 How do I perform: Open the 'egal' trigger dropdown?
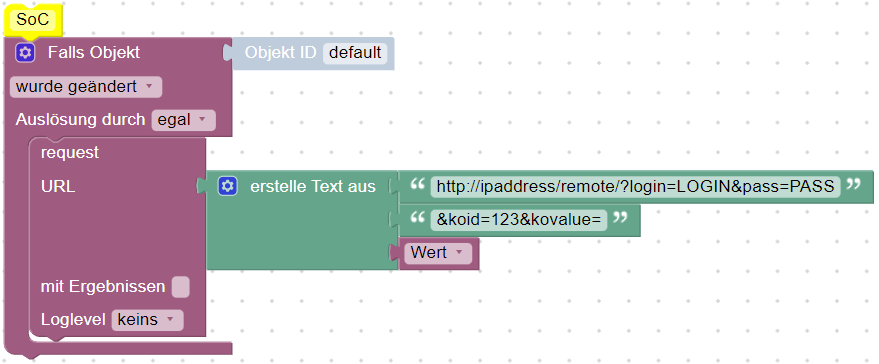[x=183, y=120]
